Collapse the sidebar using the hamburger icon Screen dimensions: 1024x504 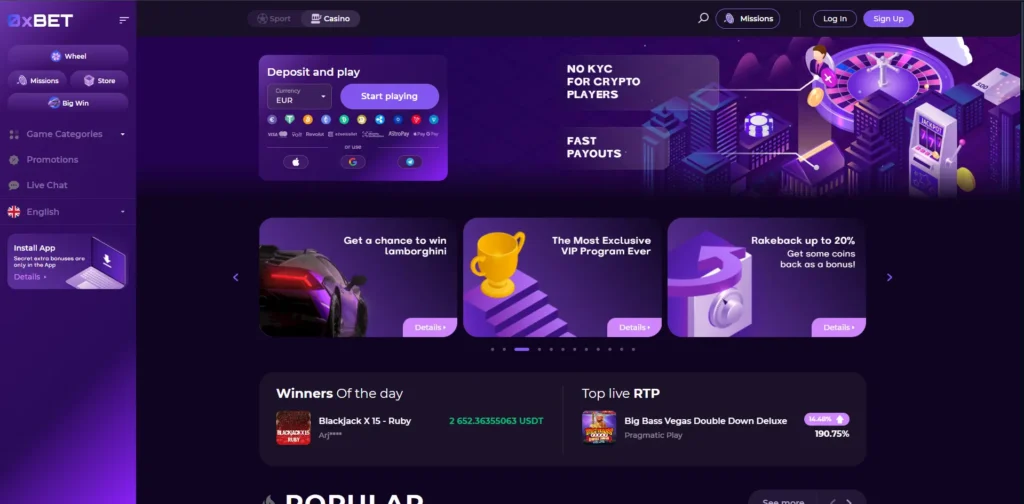(x=124, y=20)
